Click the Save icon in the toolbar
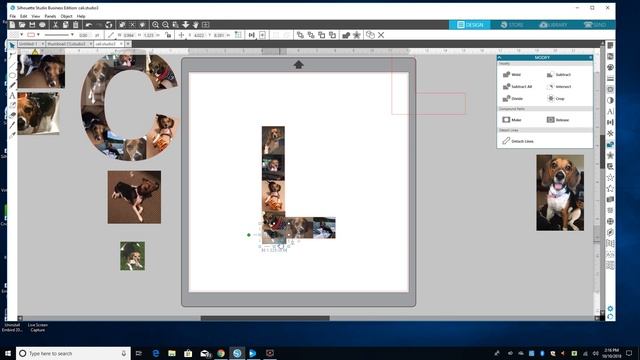The height and width of the screenshot is (360, 640). 32,25
